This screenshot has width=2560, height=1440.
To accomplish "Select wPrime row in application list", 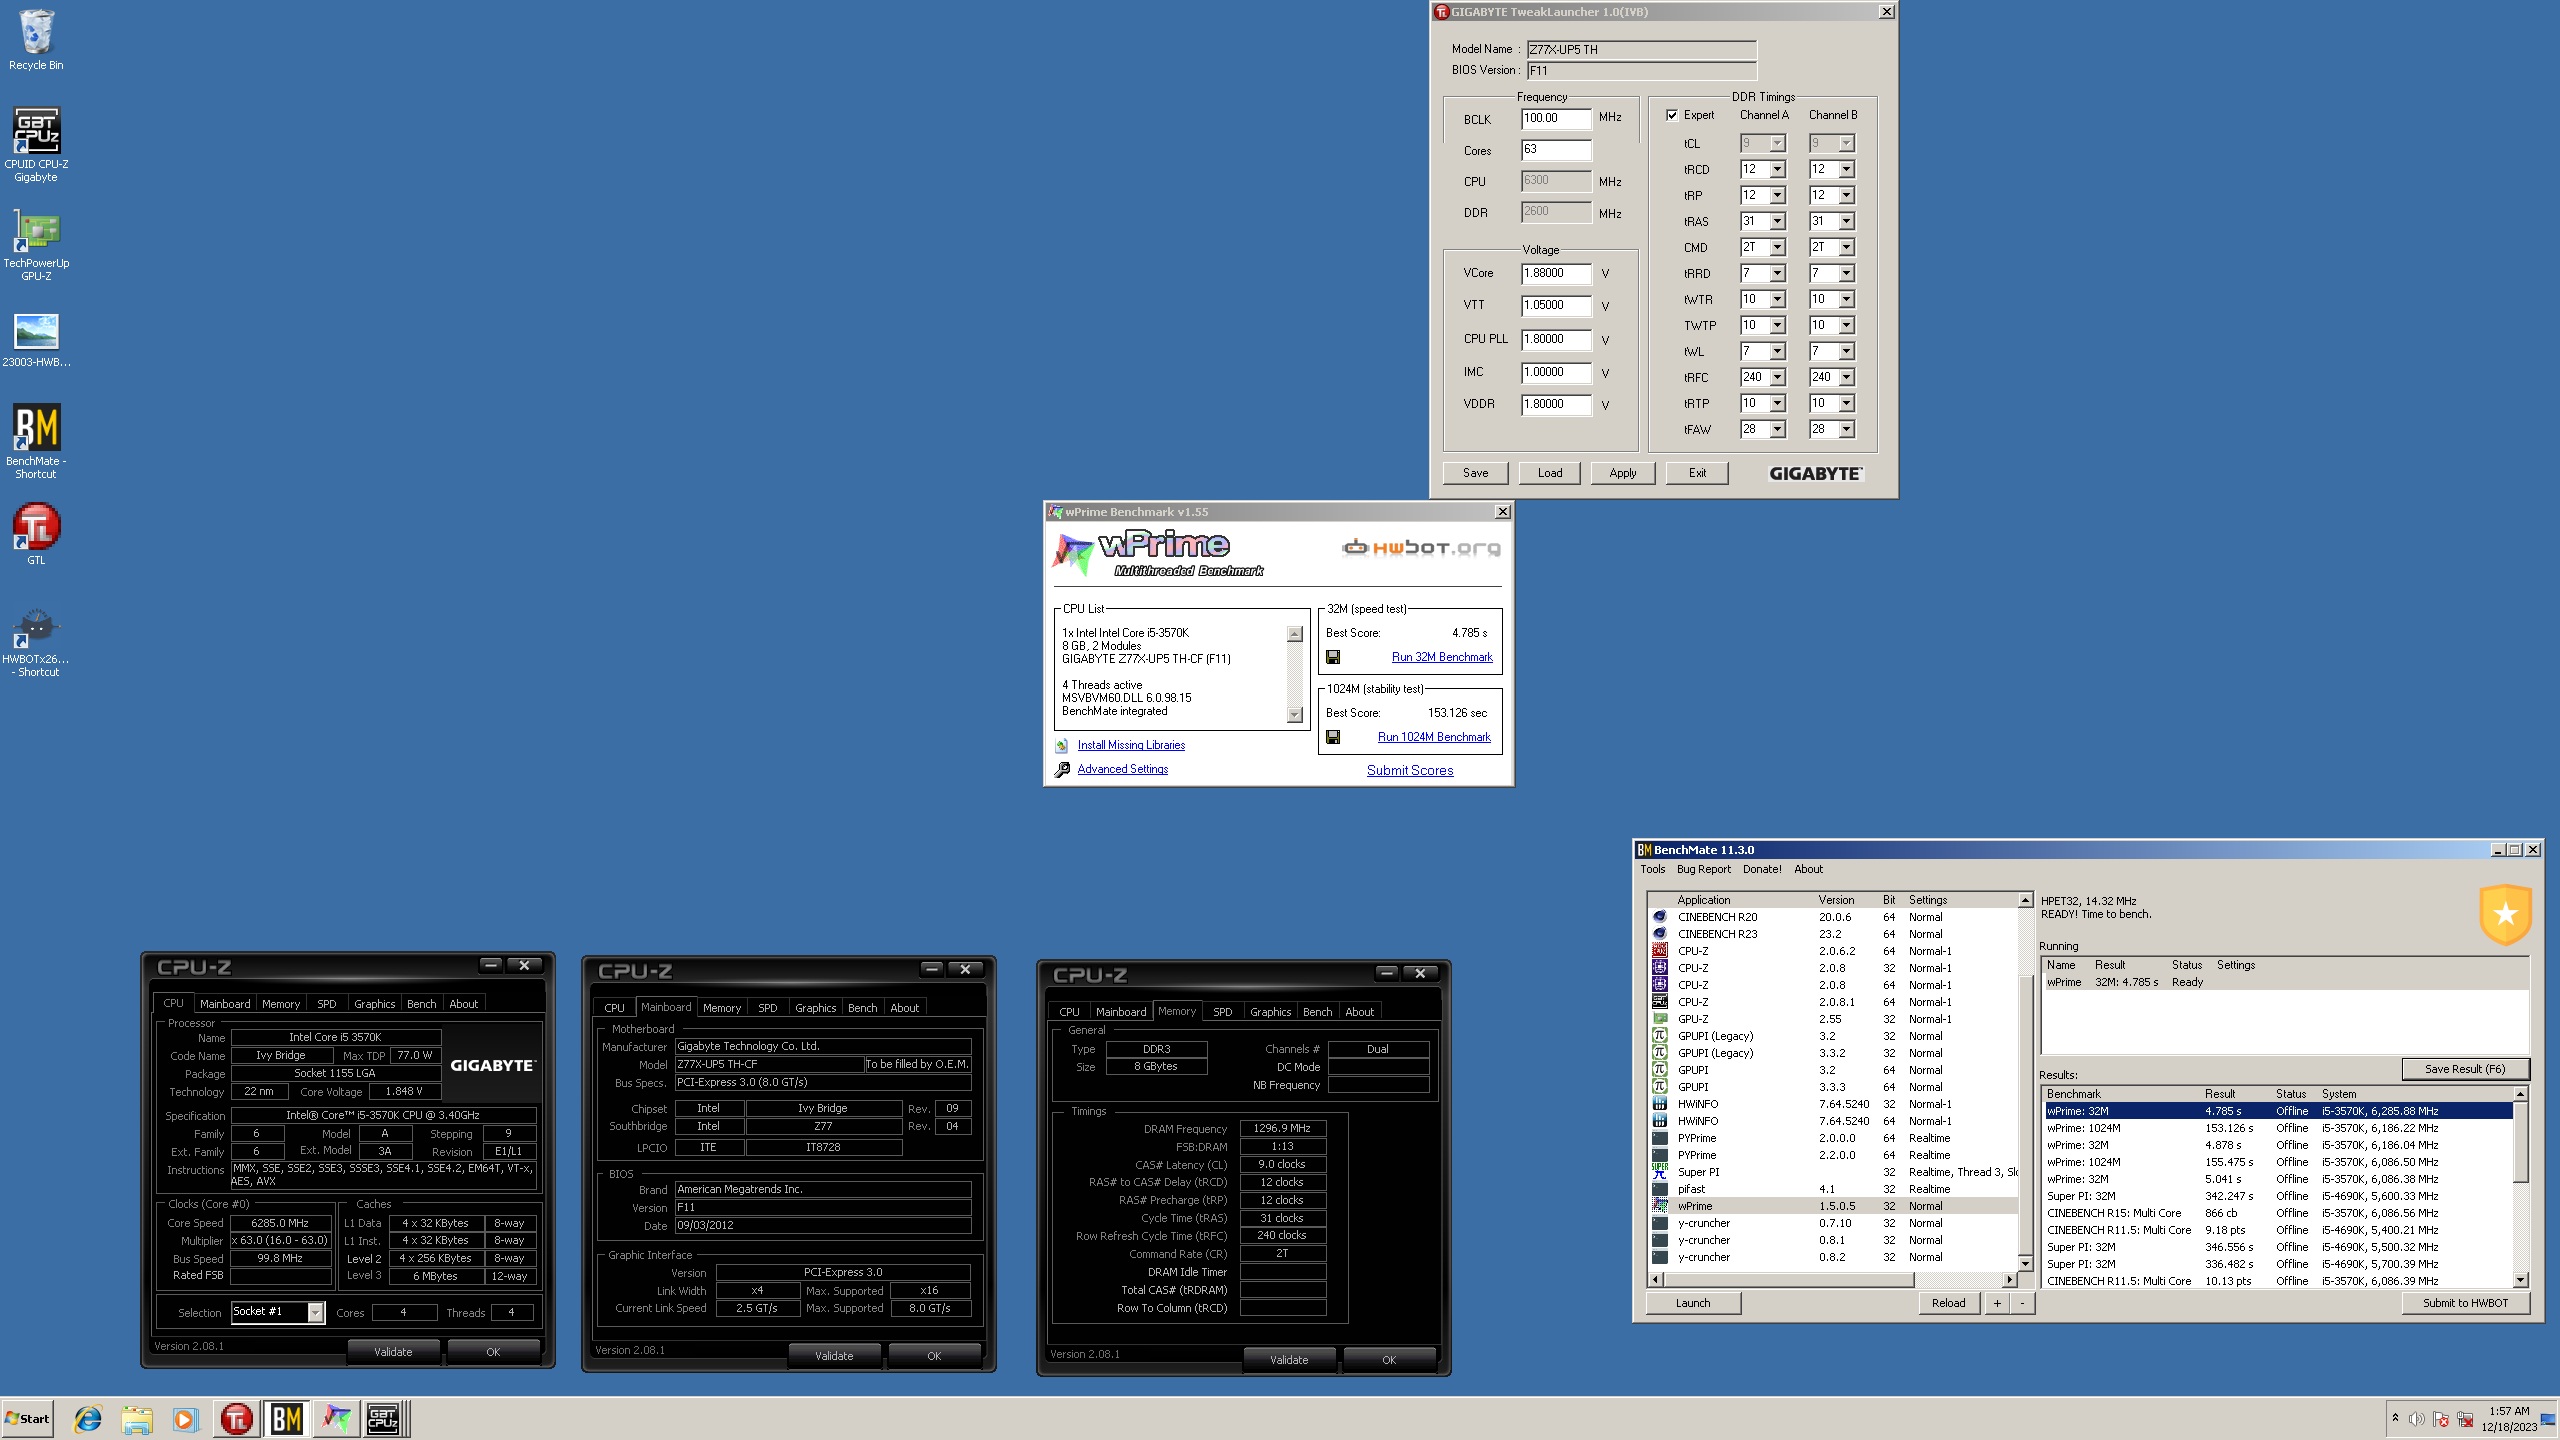I will click(1832, 1206).
